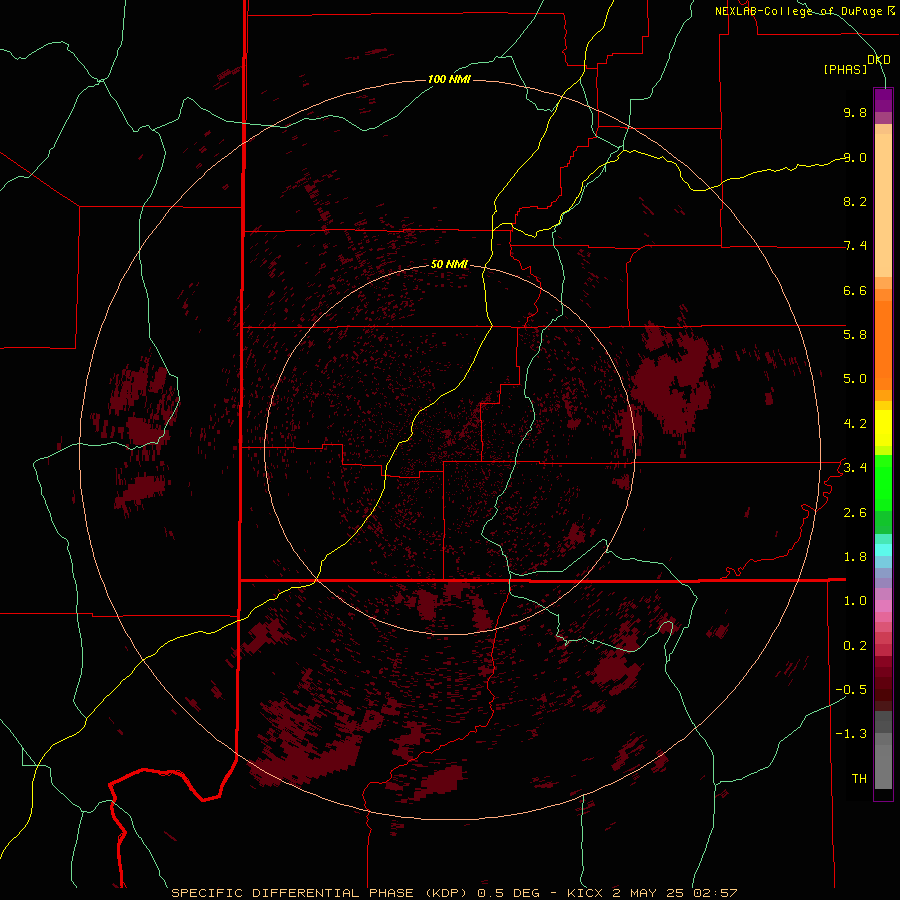The height and width of the screenshot is (900, 900).
Task: Click the -0.5 scale value
Action: click(x=851, y=689)
